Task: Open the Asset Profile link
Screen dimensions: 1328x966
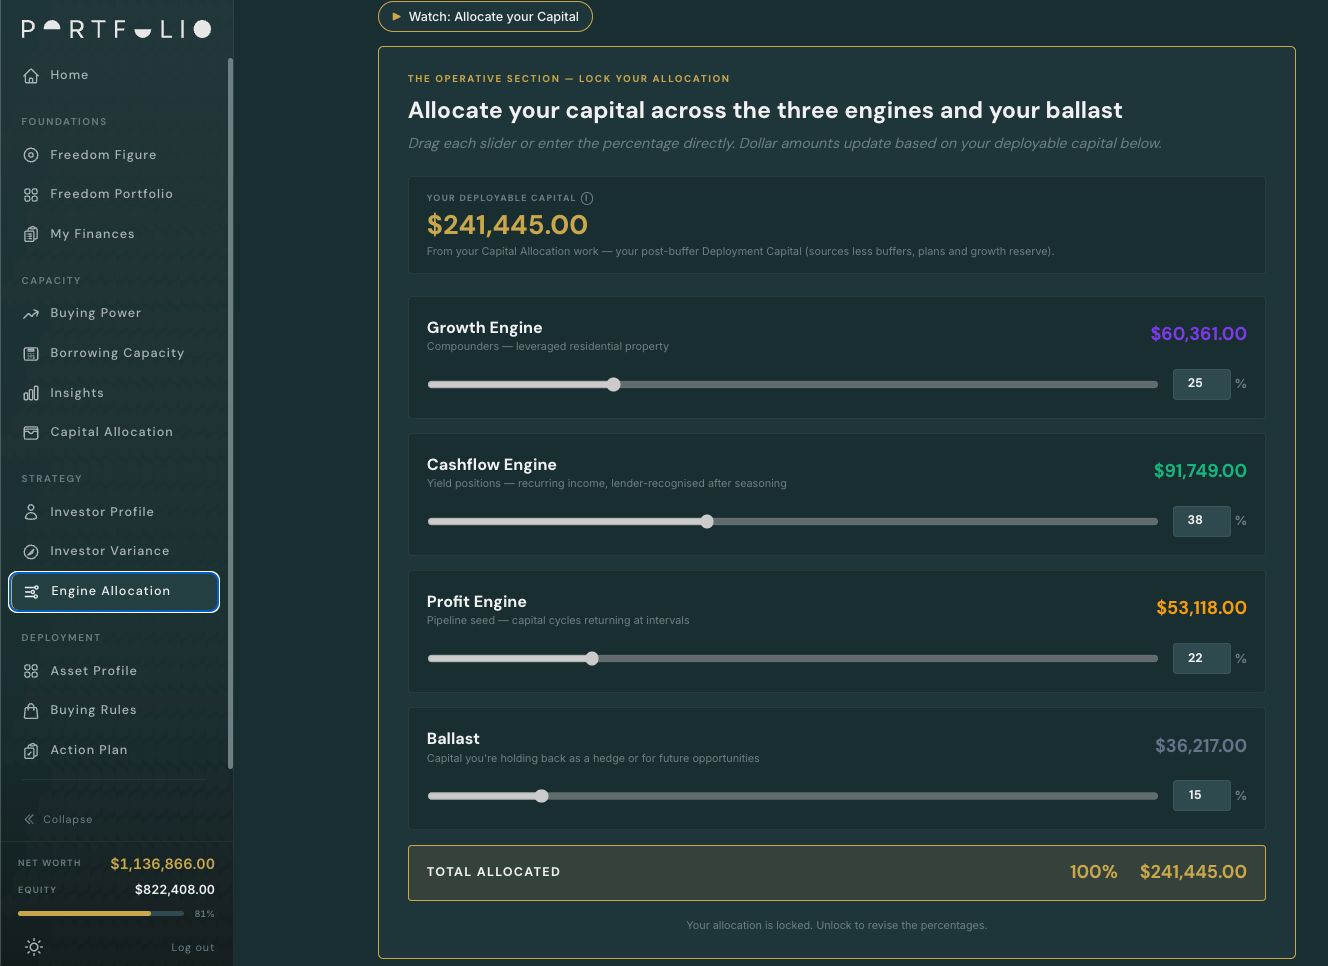Action: click(114, 671)
